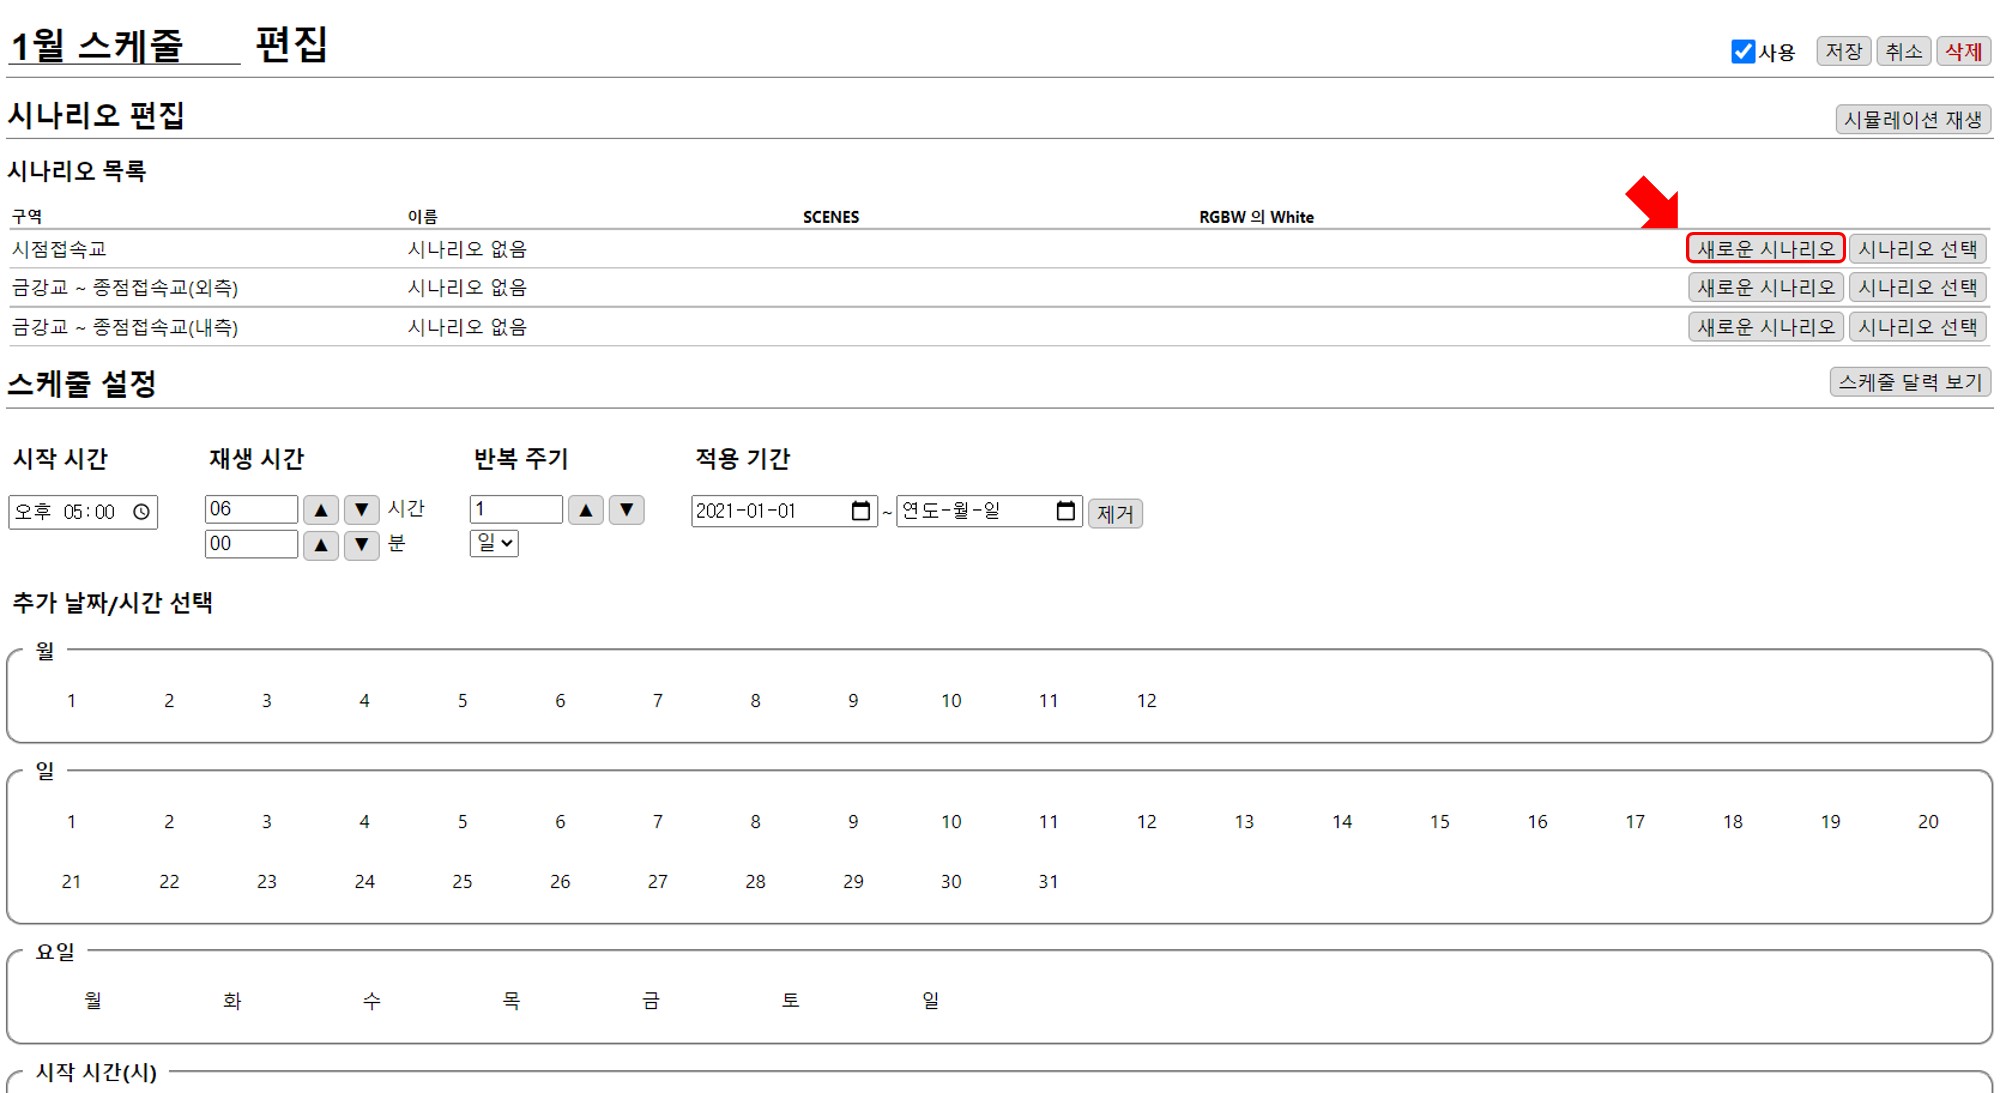Select day 15 in 일 group
This screenshot has width=2000, height=1093.
[1439, 822]
